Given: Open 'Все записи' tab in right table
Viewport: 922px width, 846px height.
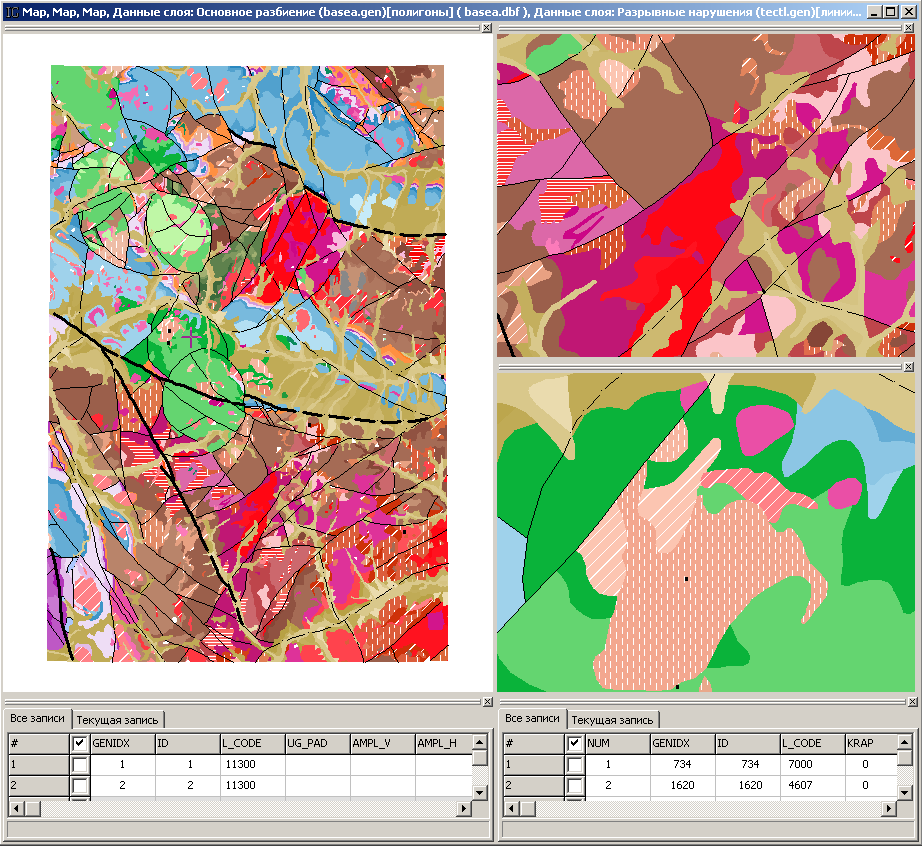Looking at the screenshot, I should click(532, 718).
